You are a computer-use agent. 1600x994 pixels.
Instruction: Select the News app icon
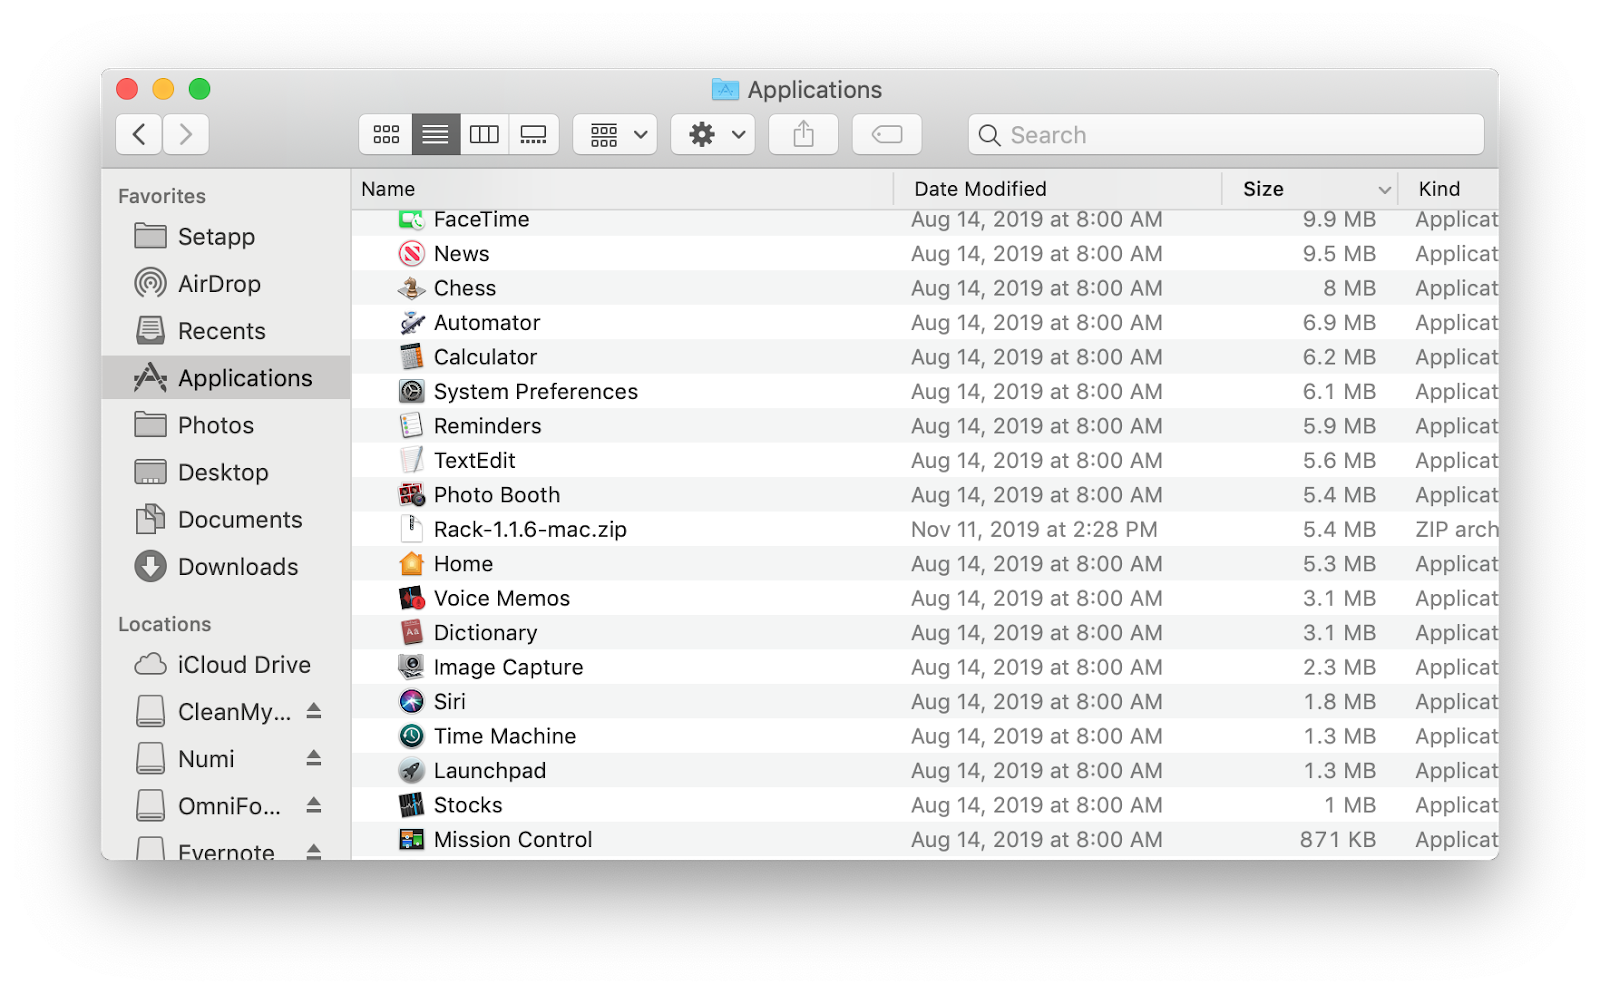pos(412,253)
